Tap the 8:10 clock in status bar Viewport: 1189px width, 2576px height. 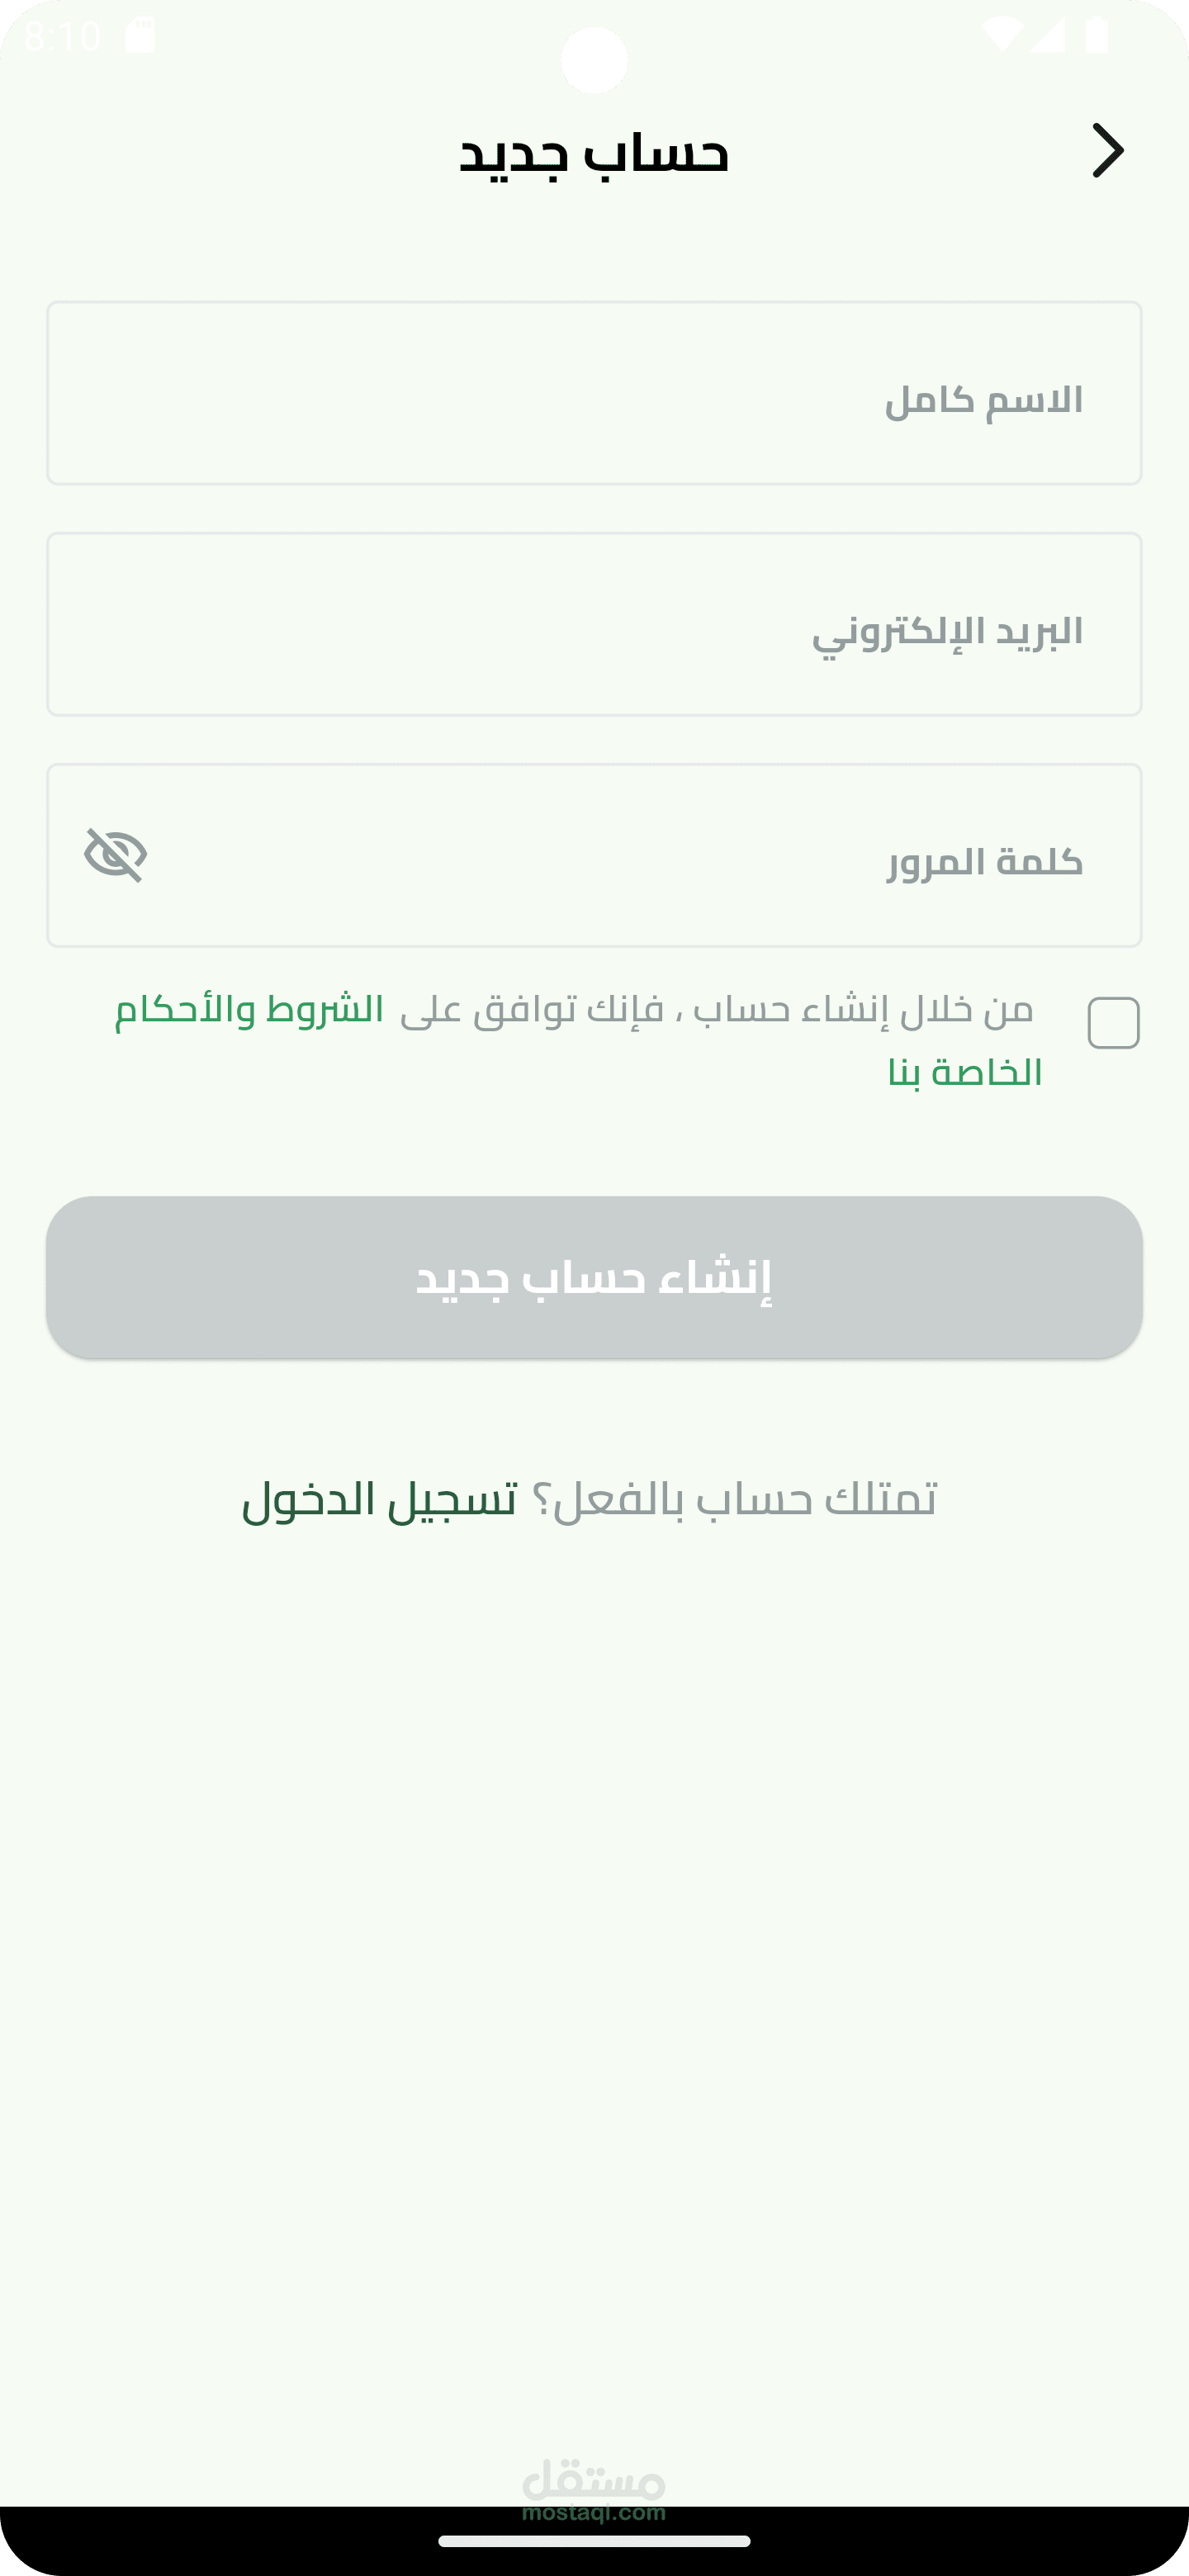tap(62, 36)
